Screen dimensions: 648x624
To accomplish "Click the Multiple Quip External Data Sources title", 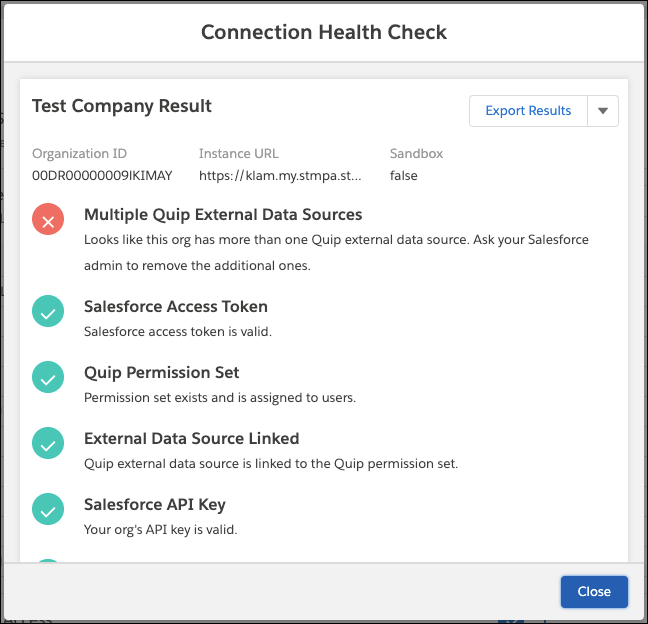I will 223,215.
